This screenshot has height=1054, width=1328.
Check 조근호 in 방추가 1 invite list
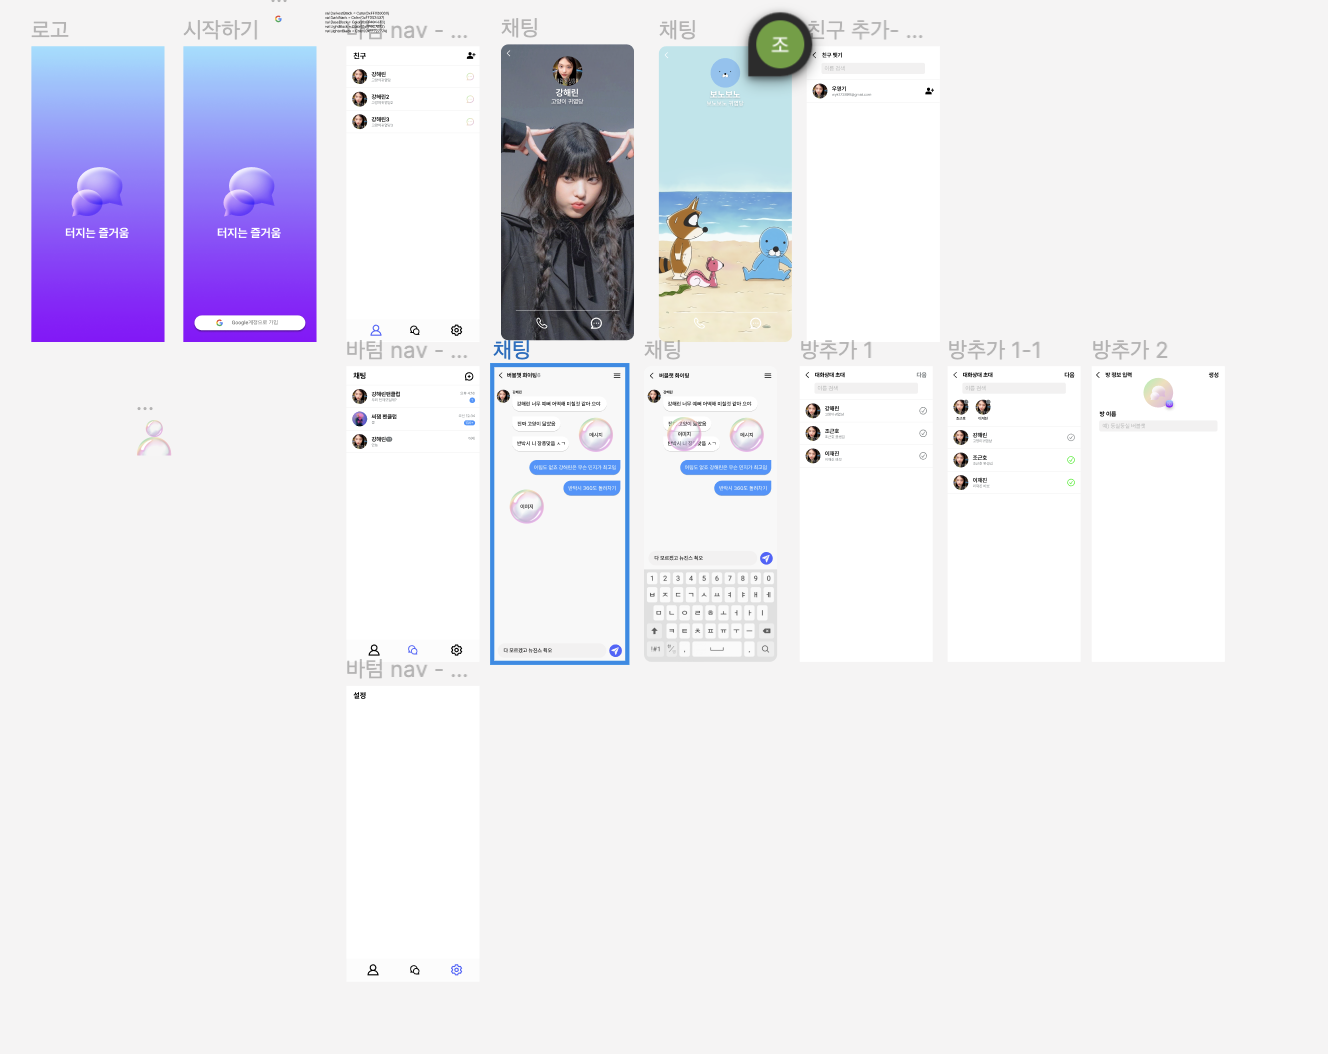click(x=923, y=433)
